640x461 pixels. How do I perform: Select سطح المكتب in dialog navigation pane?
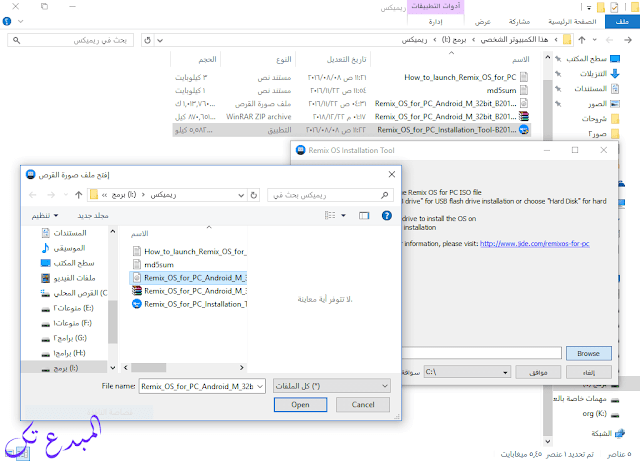[x=68, y=263]
